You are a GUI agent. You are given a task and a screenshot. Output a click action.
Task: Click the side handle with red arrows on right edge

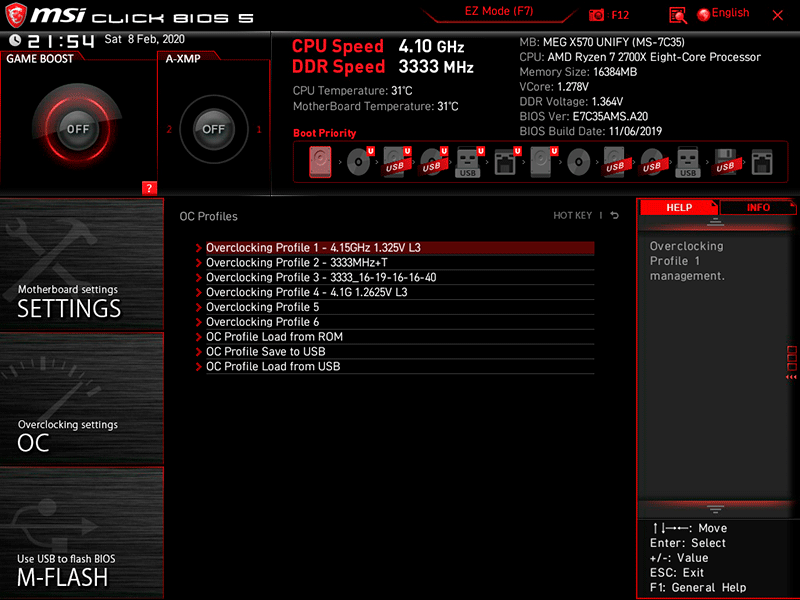coord(791,363)
